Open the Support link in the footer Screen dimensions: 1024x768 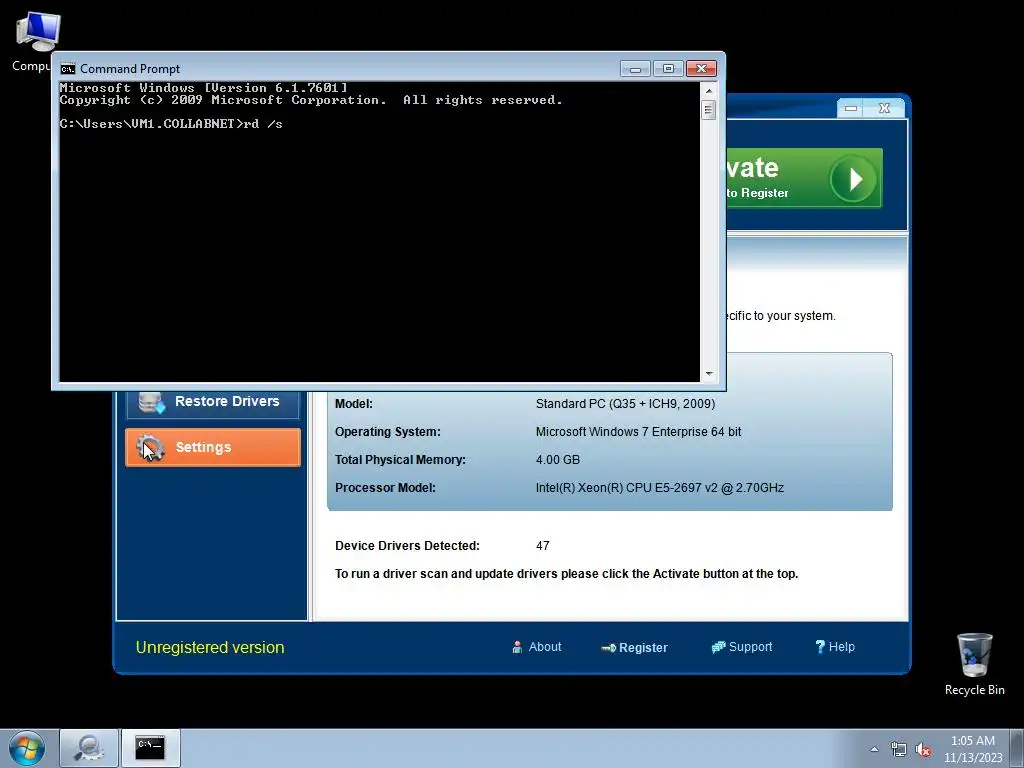741,647
